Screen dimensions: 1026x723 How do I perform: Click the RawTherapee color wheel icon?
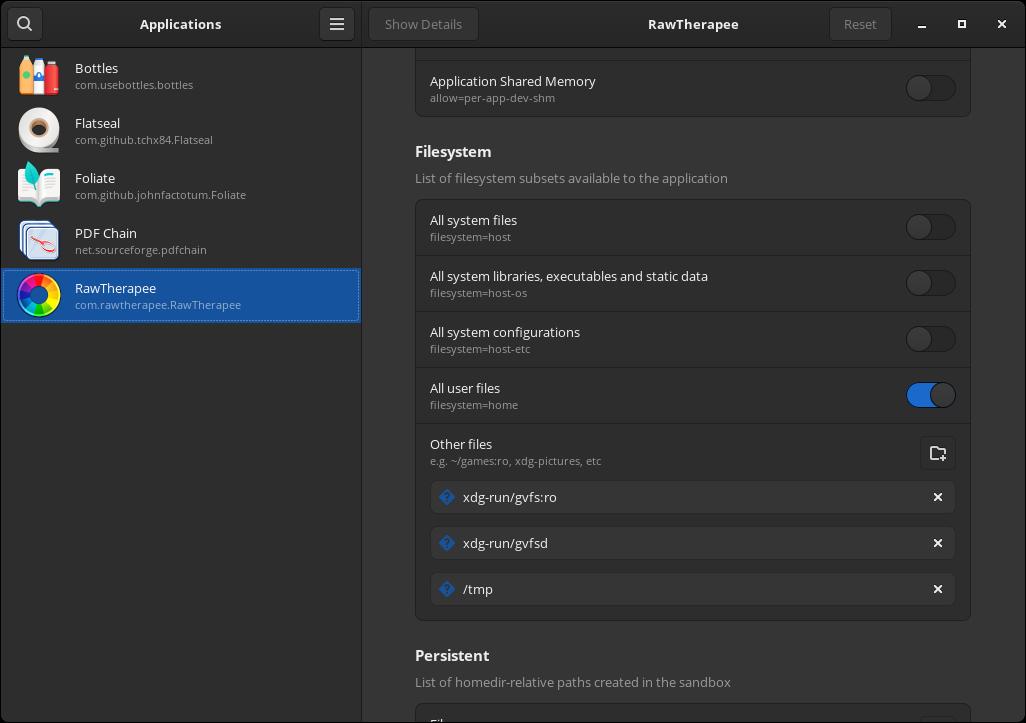coord(39,295)
